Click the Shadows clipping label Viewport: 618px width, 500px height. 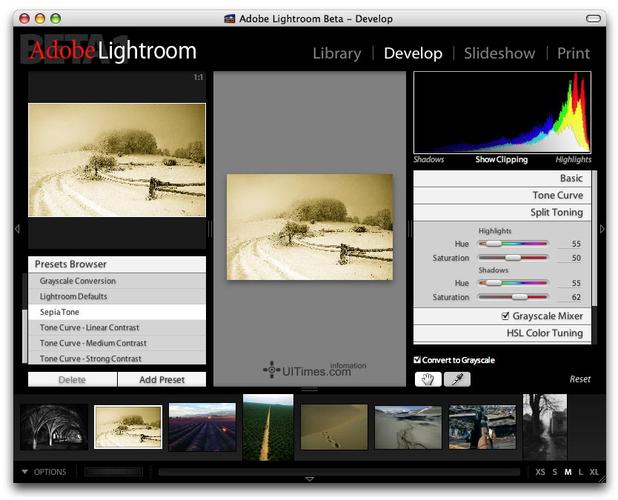pyautogui.click(x=429, y=159)
